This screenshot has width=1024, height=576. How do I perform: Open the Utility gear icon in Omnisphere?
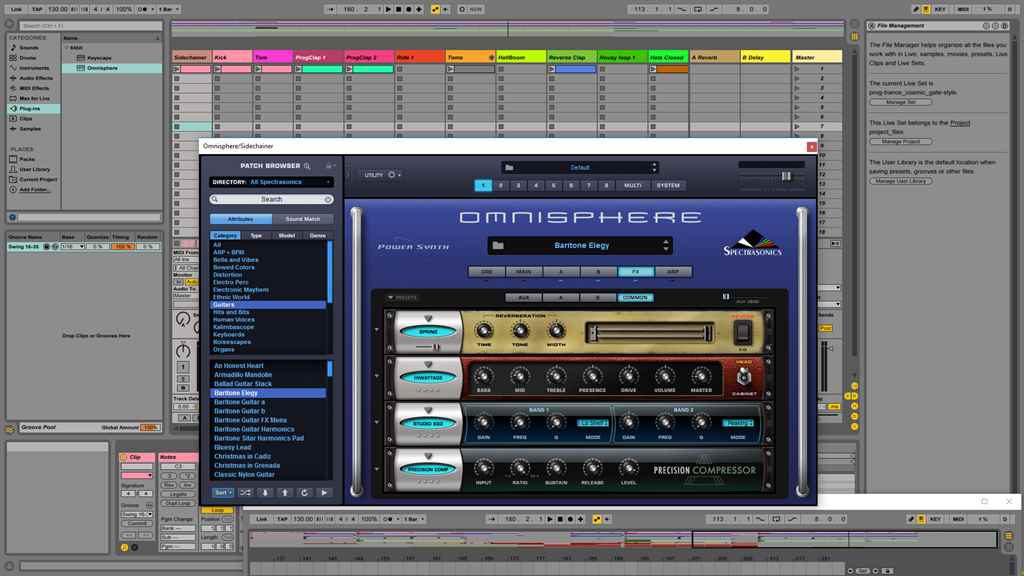coord(392,175)
